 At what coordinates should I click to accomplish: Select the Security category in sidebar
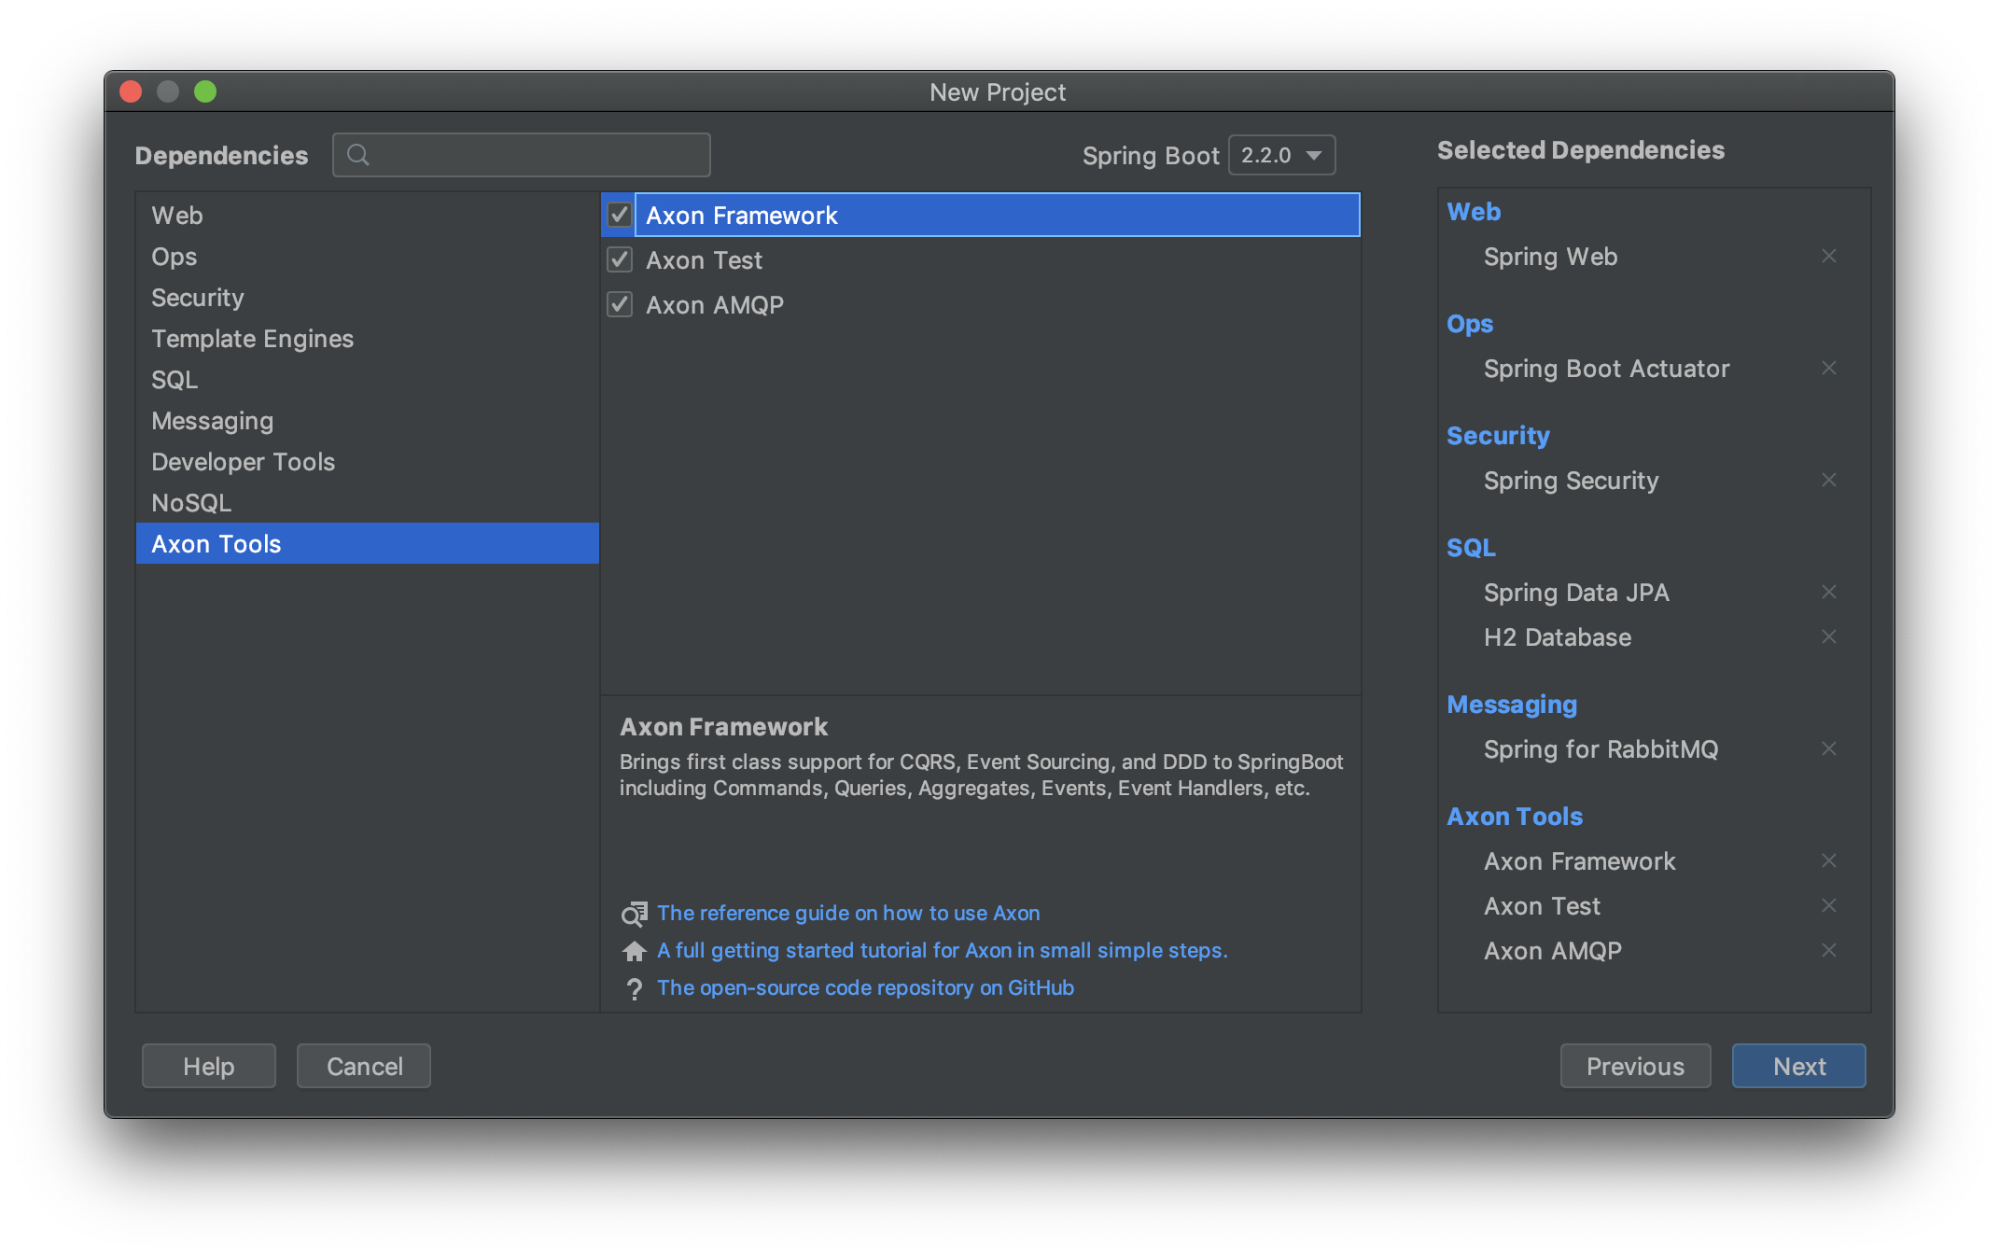click(x=197, y=295)
